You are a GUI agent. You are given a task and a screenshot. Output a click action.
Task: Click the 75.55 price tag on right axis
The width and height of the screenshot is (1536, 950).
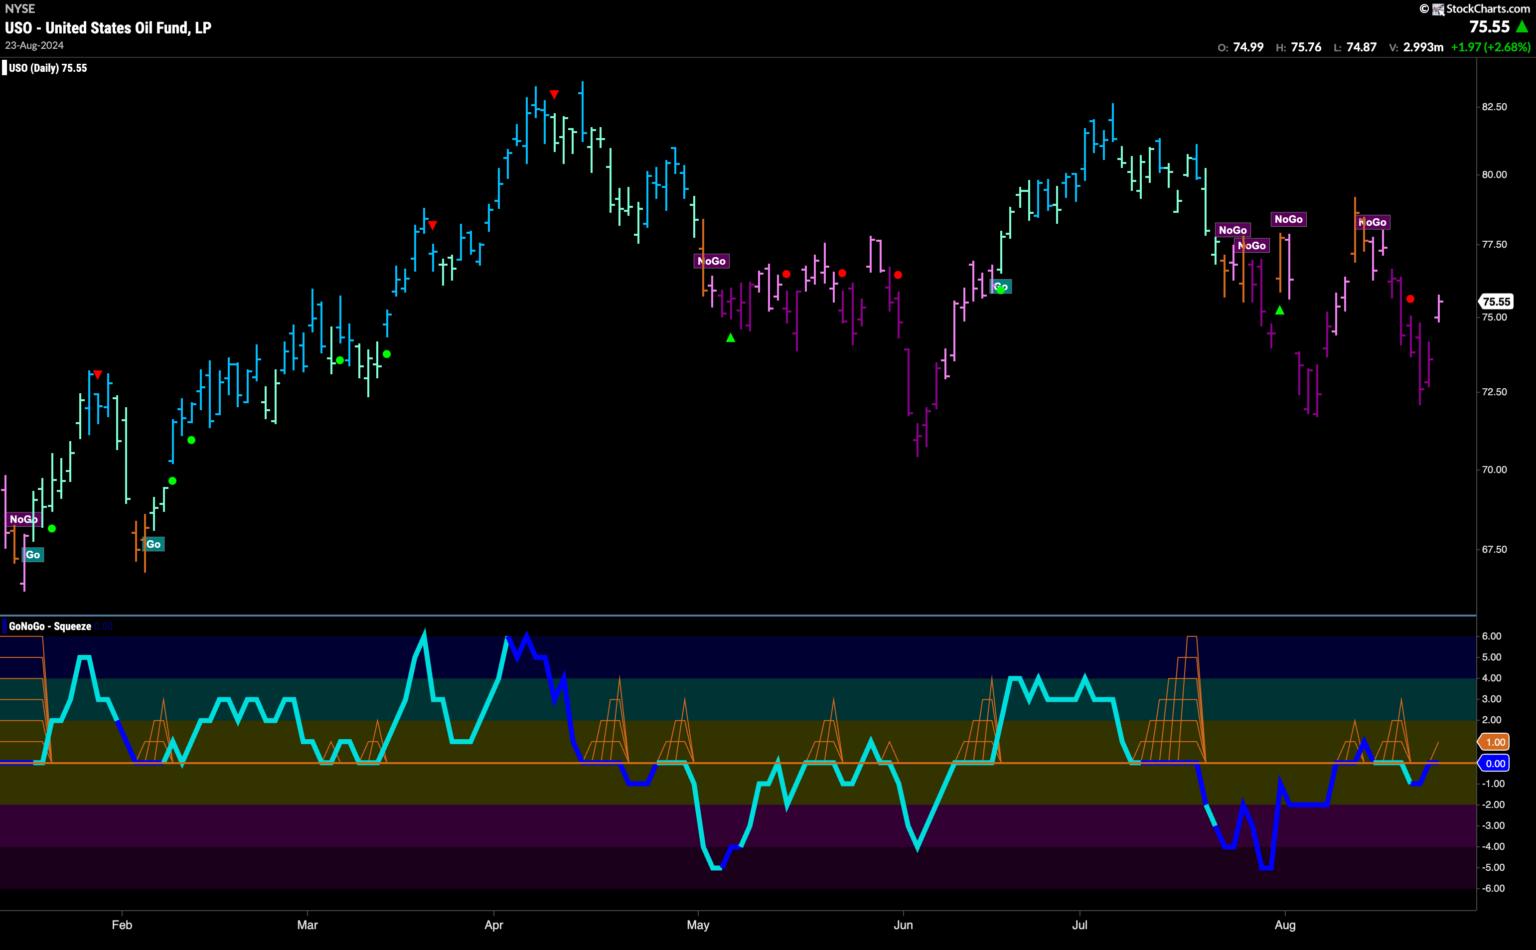coord(1496,301)
